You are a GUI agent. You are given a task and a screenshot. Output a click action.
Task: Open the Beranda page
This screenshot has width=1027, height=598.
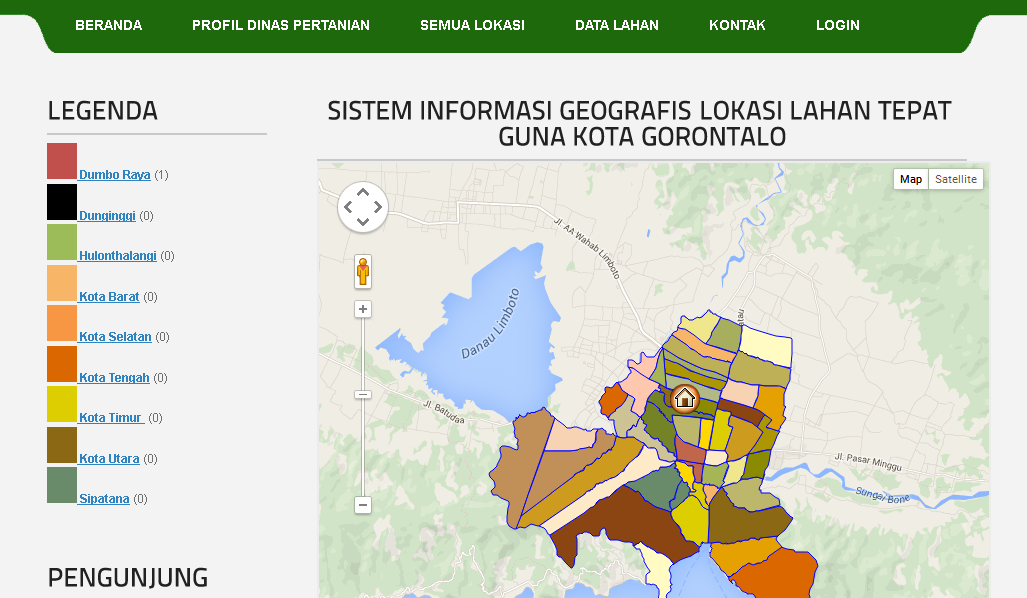[108, 25]
